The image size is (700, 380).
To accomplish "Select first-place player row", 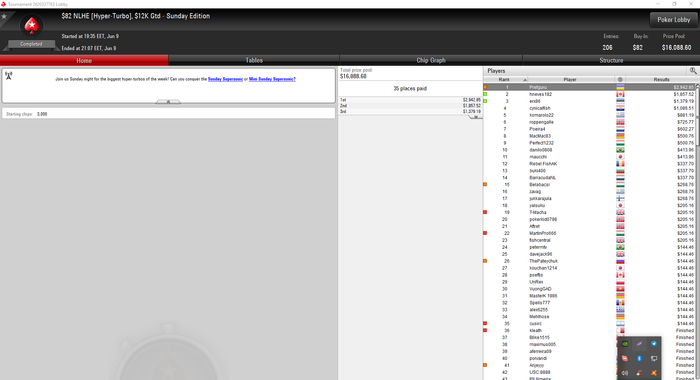I will click(589, 87).
